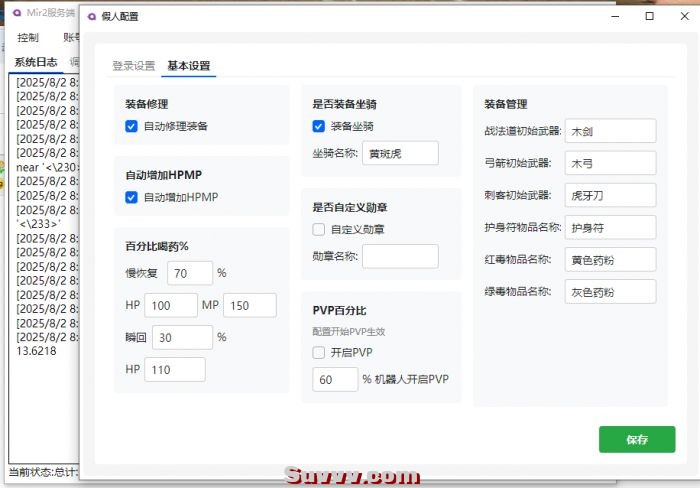The image size is (700, 488).
Task: Click the 机器人开启PVP label
Action: click(411, 380)
